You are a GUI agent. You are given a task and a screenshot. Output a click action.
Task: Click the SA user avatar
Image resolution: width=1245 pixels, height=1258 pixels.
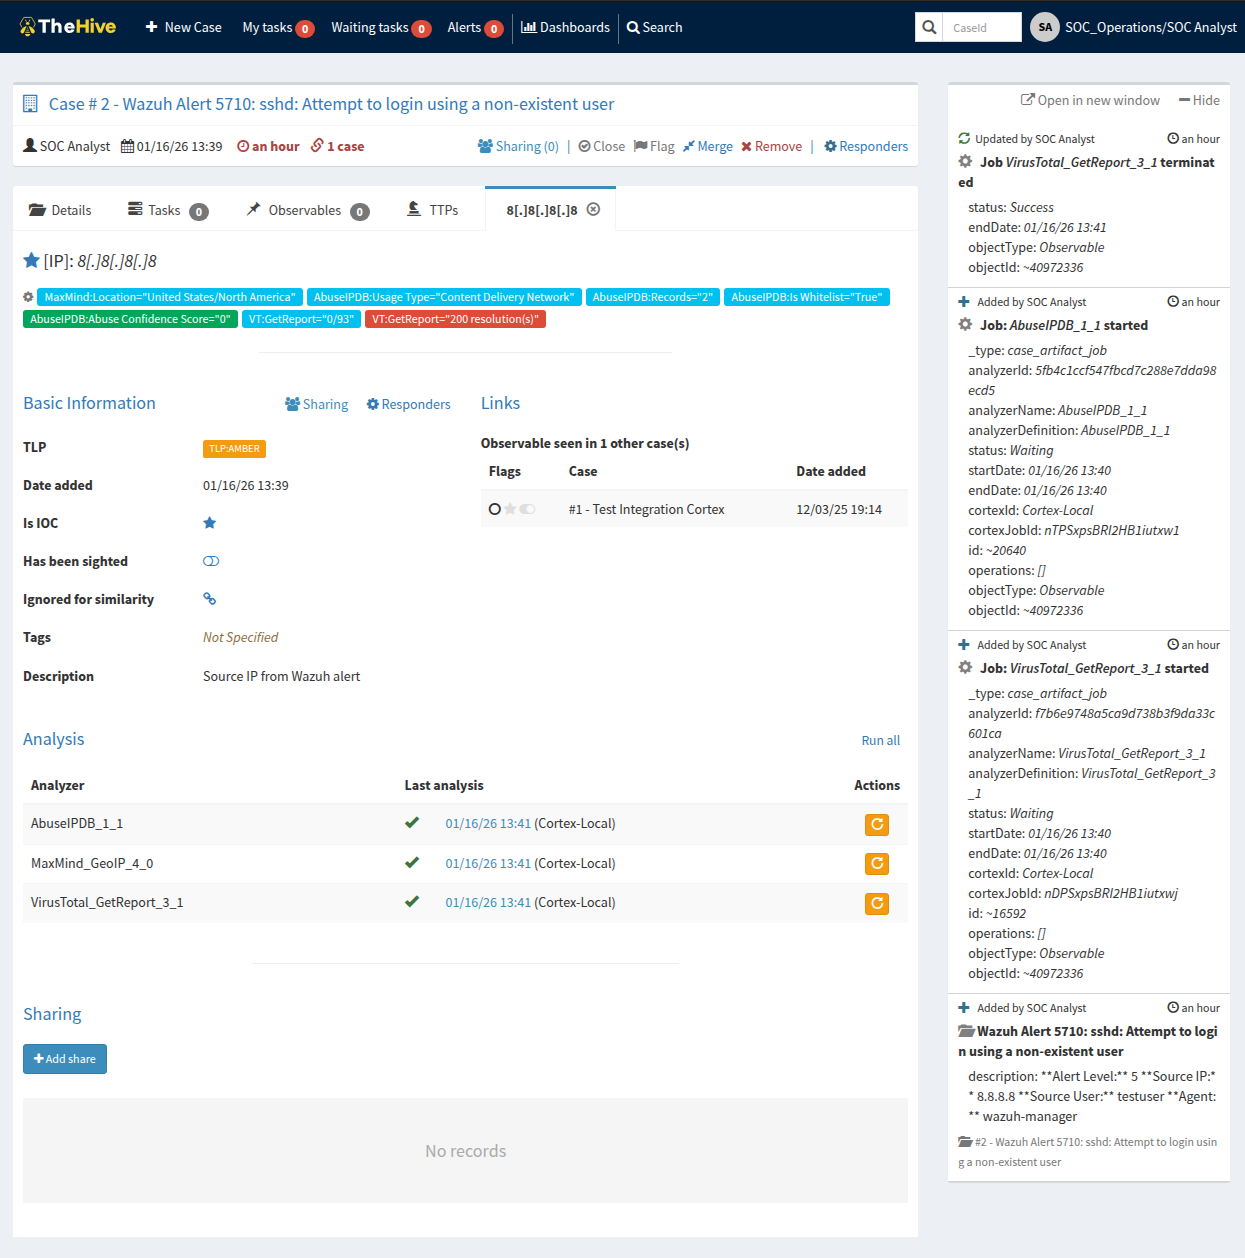point(1045,27)
